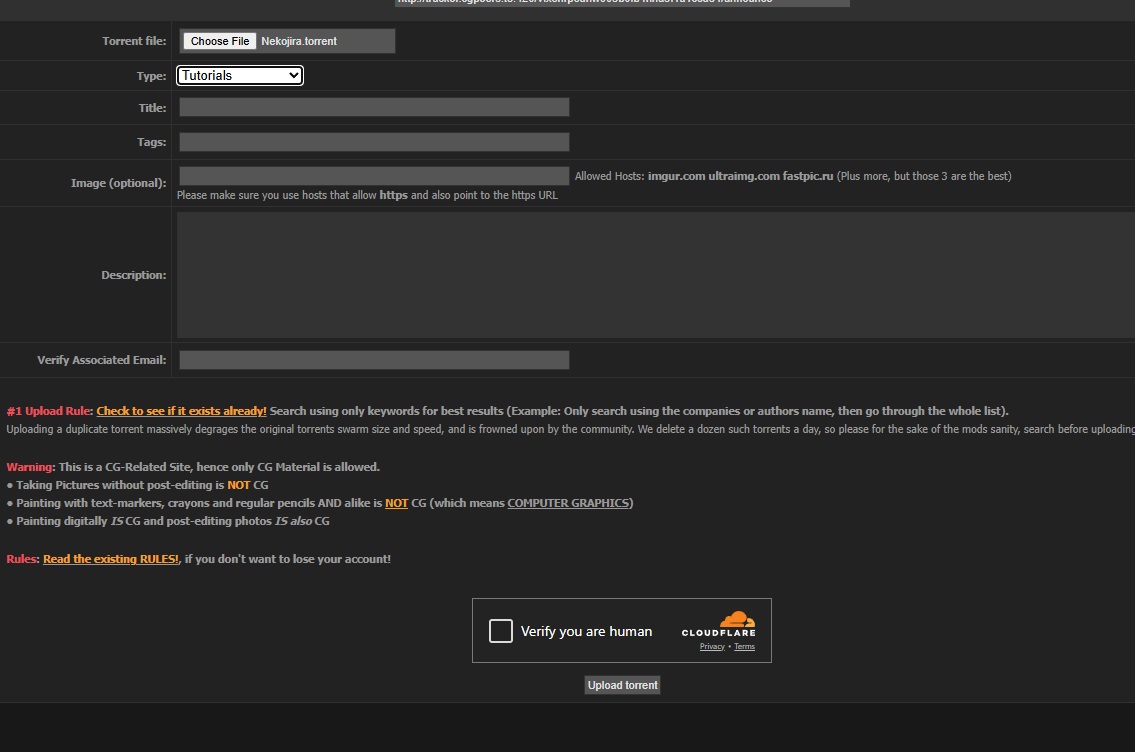Open the Cloudflare Terms link
This screenshot has width=1135, height=752.
click(744, 646)
